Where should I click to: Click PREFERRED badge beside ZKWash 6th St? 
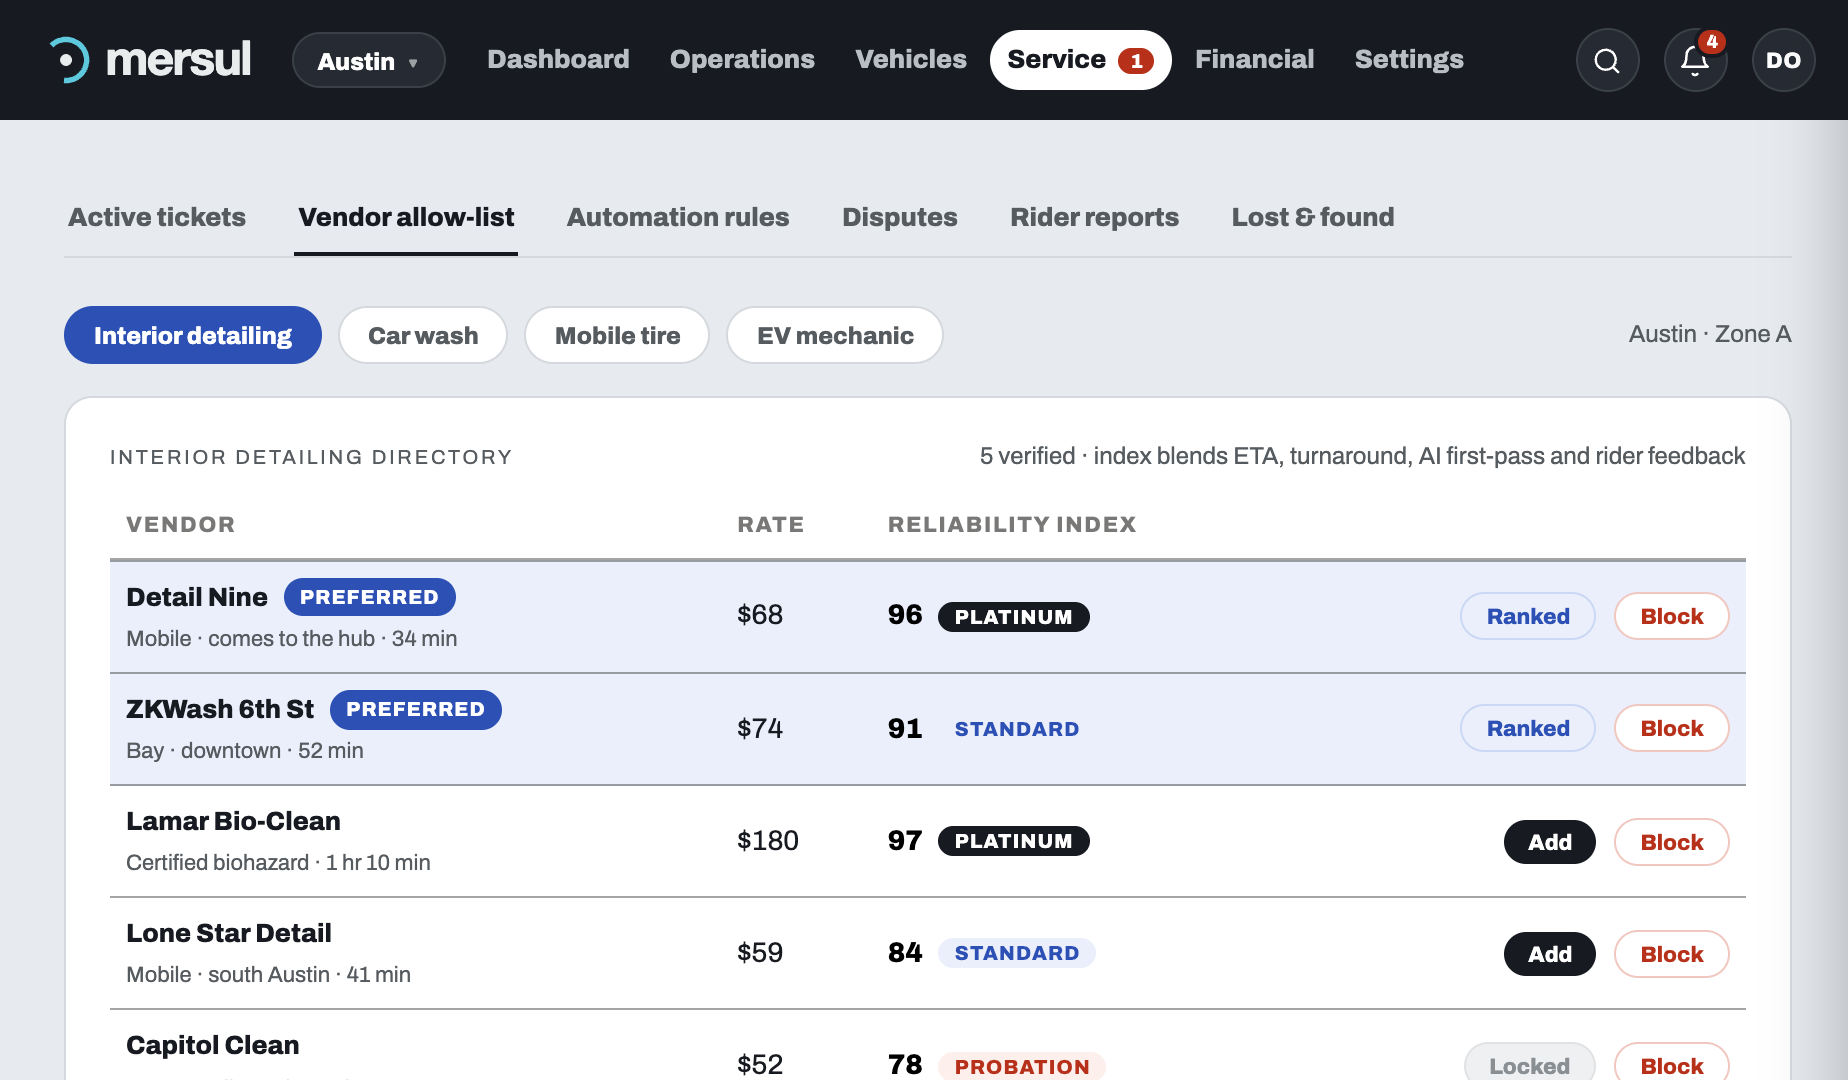[x=416, y=709]
